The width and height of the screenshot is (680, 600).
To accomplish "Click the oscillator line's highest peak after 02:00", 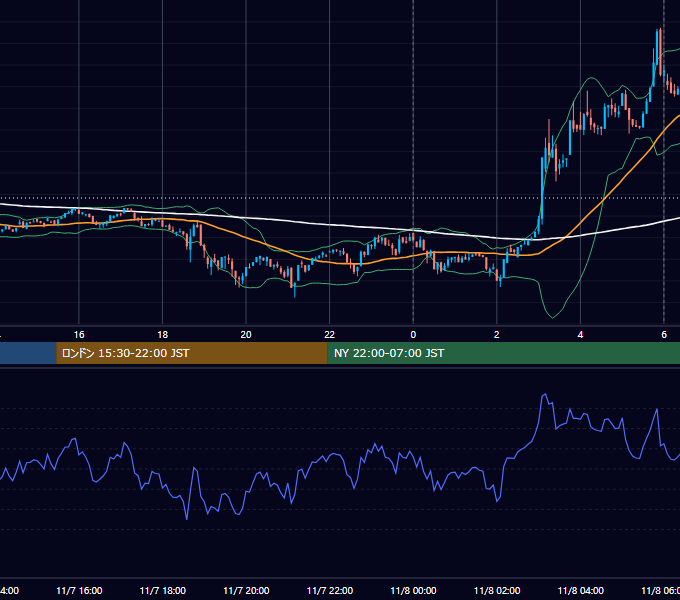I will coord(545,395).
